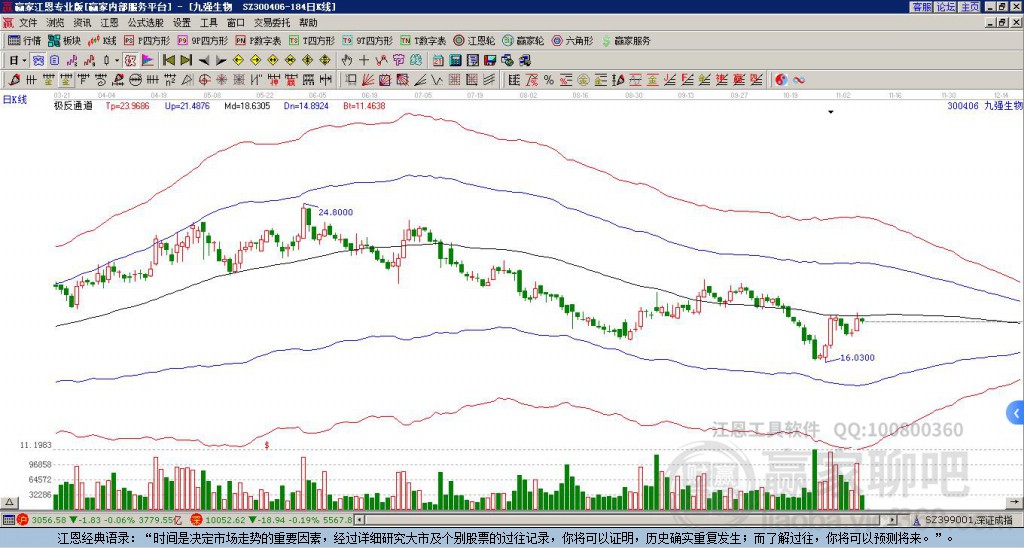Click the up triangle button beside volume

[x=9, y=502]
